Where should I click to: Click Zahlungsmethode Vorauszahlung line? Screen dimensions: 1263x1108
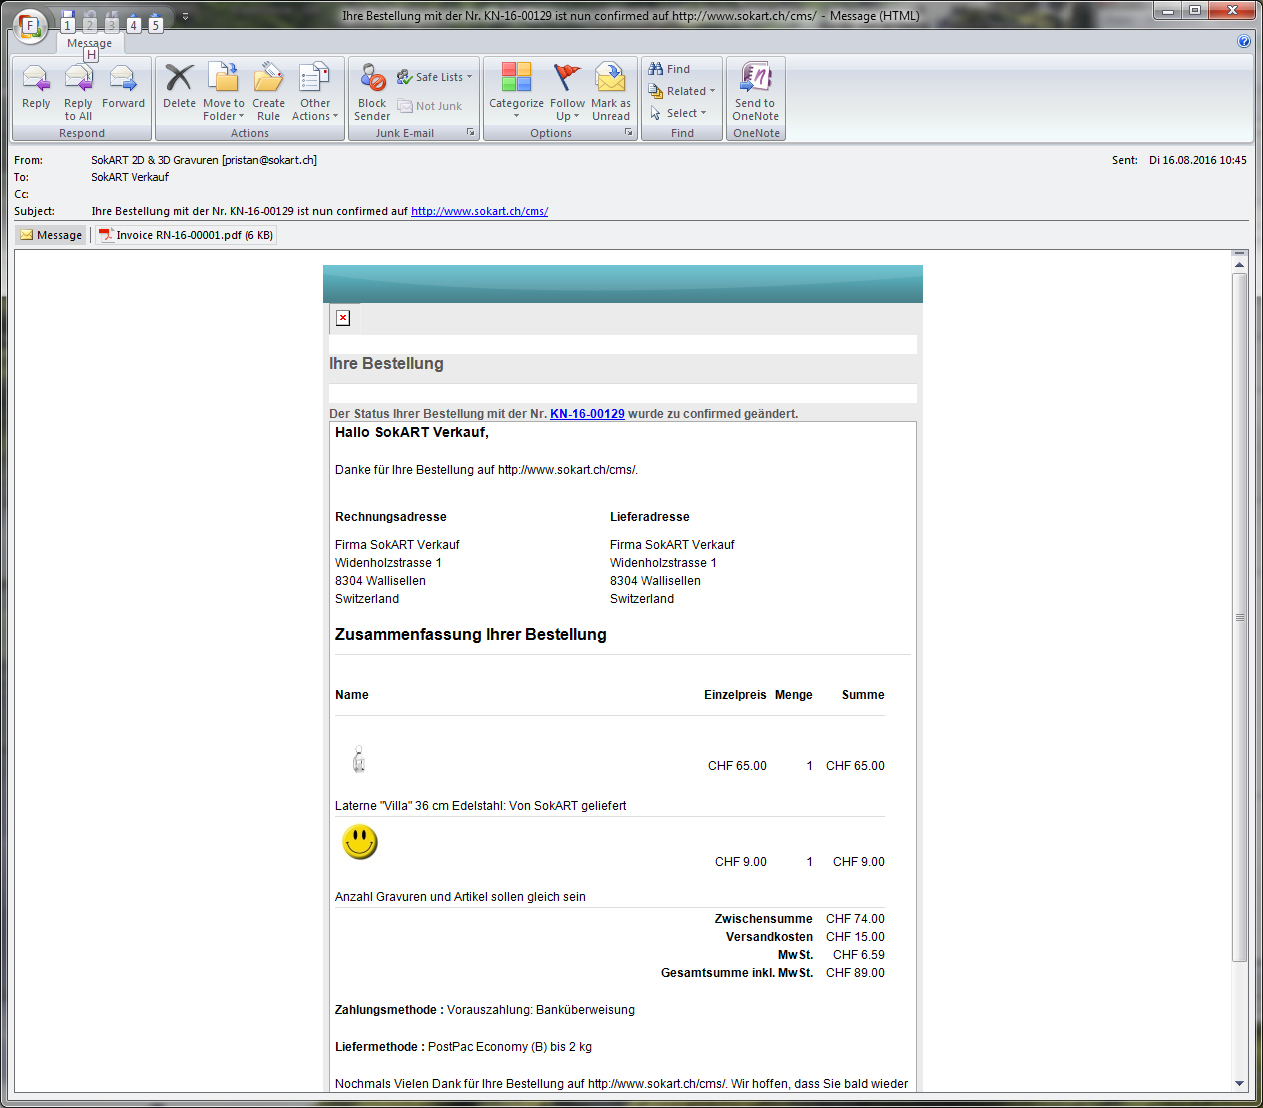point(485,1010)
